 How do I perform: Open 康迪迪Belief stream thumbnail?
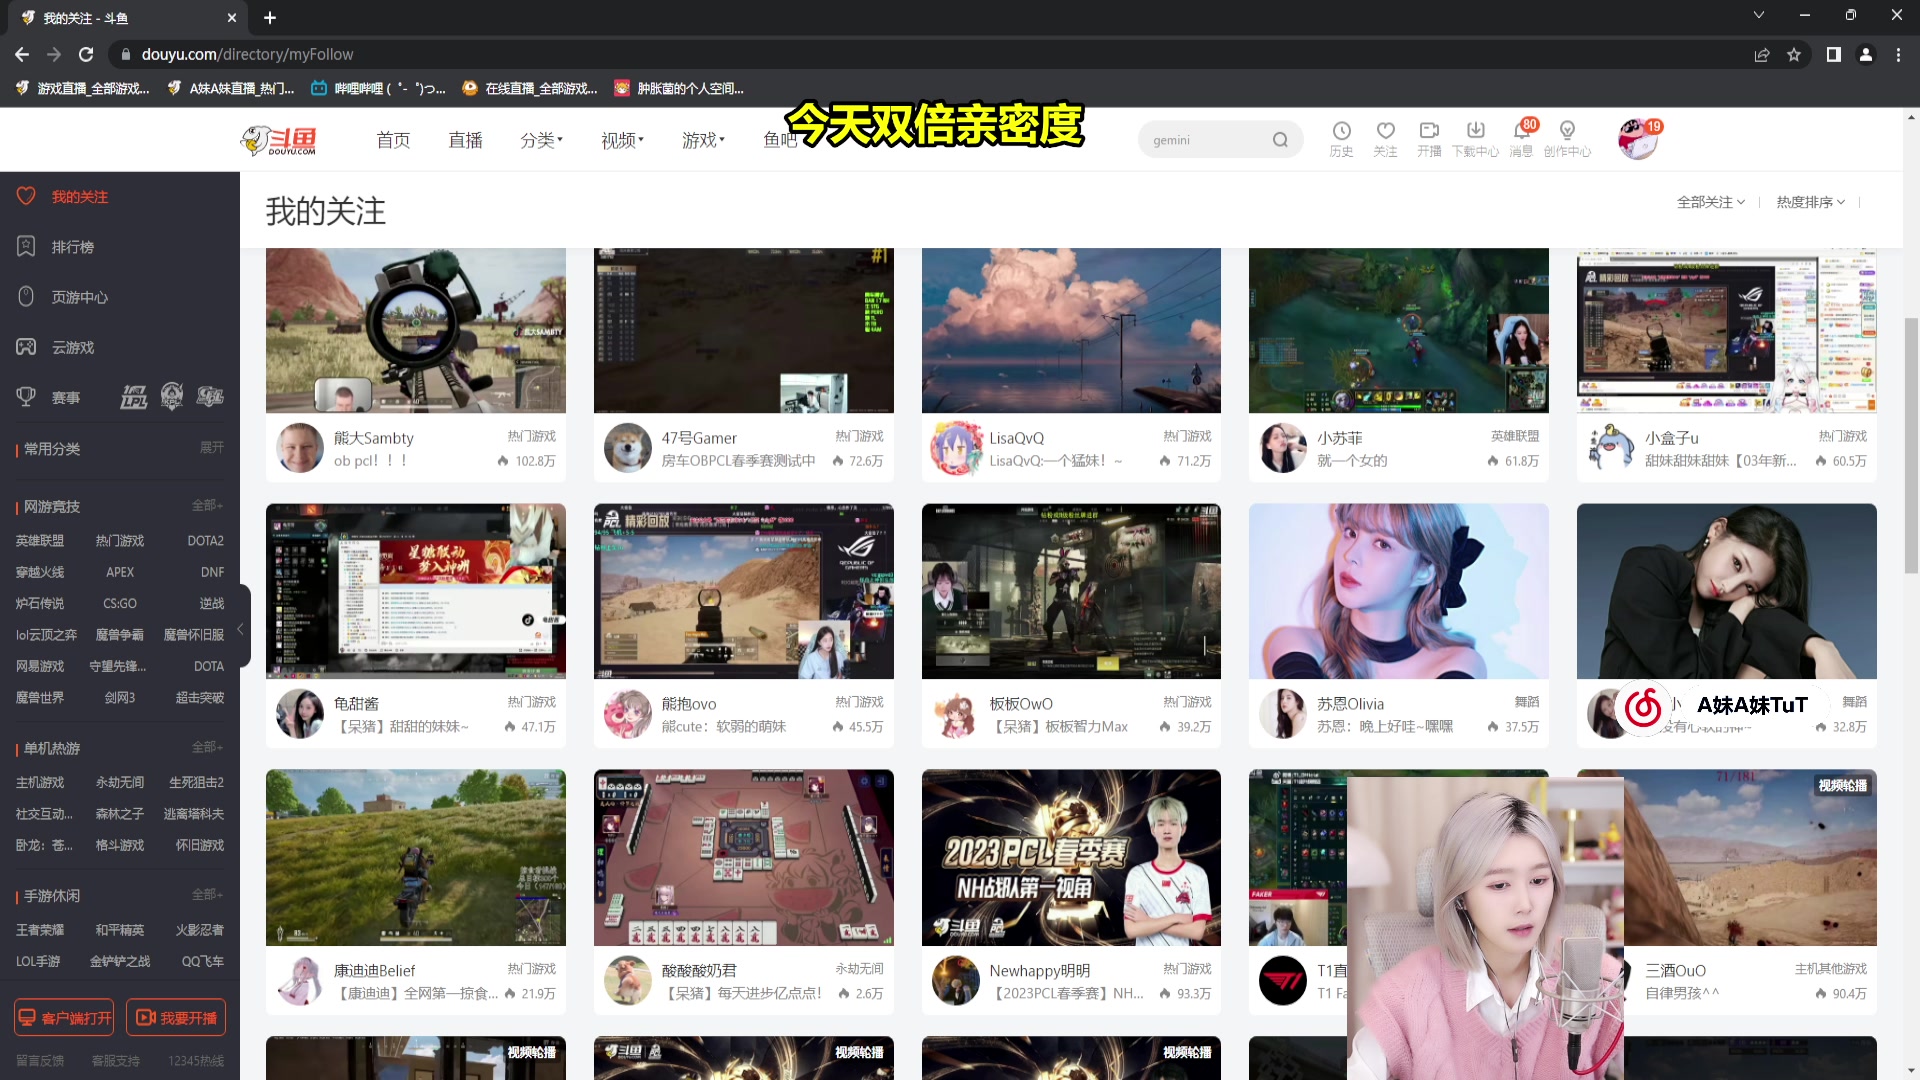(x=416, y=857)
